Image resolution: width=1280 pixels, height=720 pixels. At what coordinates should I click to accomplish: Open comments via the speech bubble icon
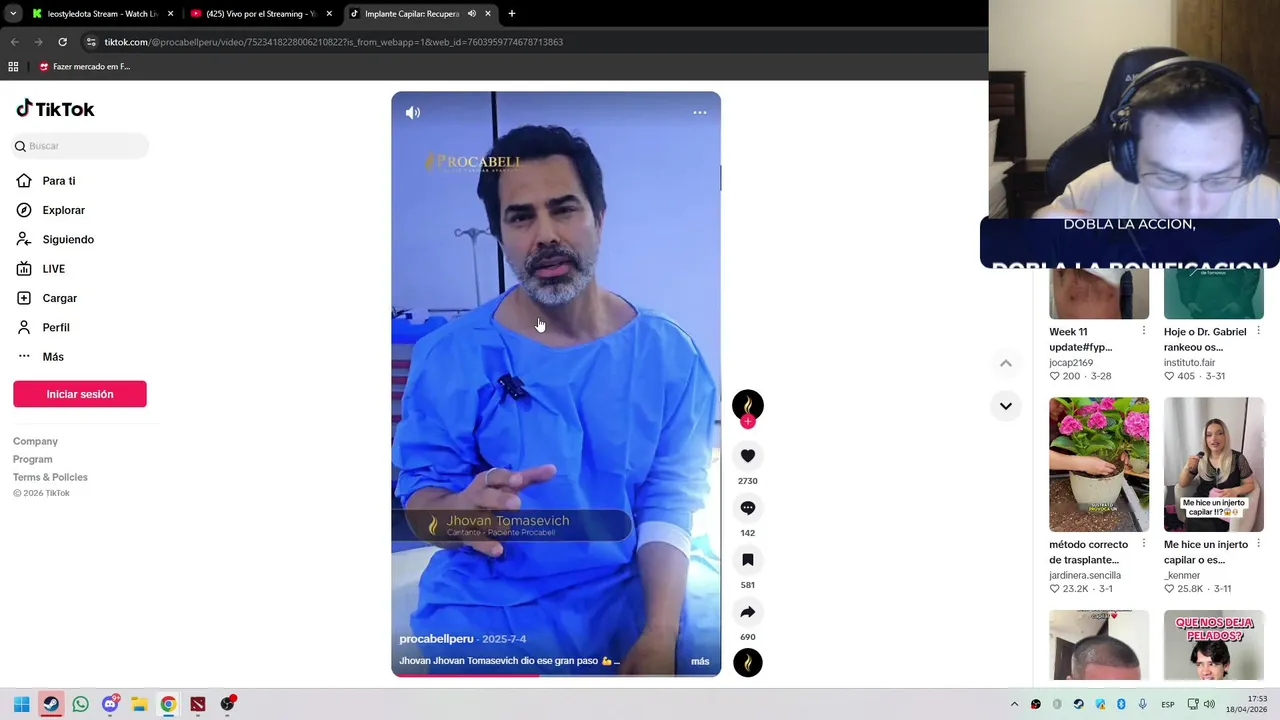(x=748, y=508)
